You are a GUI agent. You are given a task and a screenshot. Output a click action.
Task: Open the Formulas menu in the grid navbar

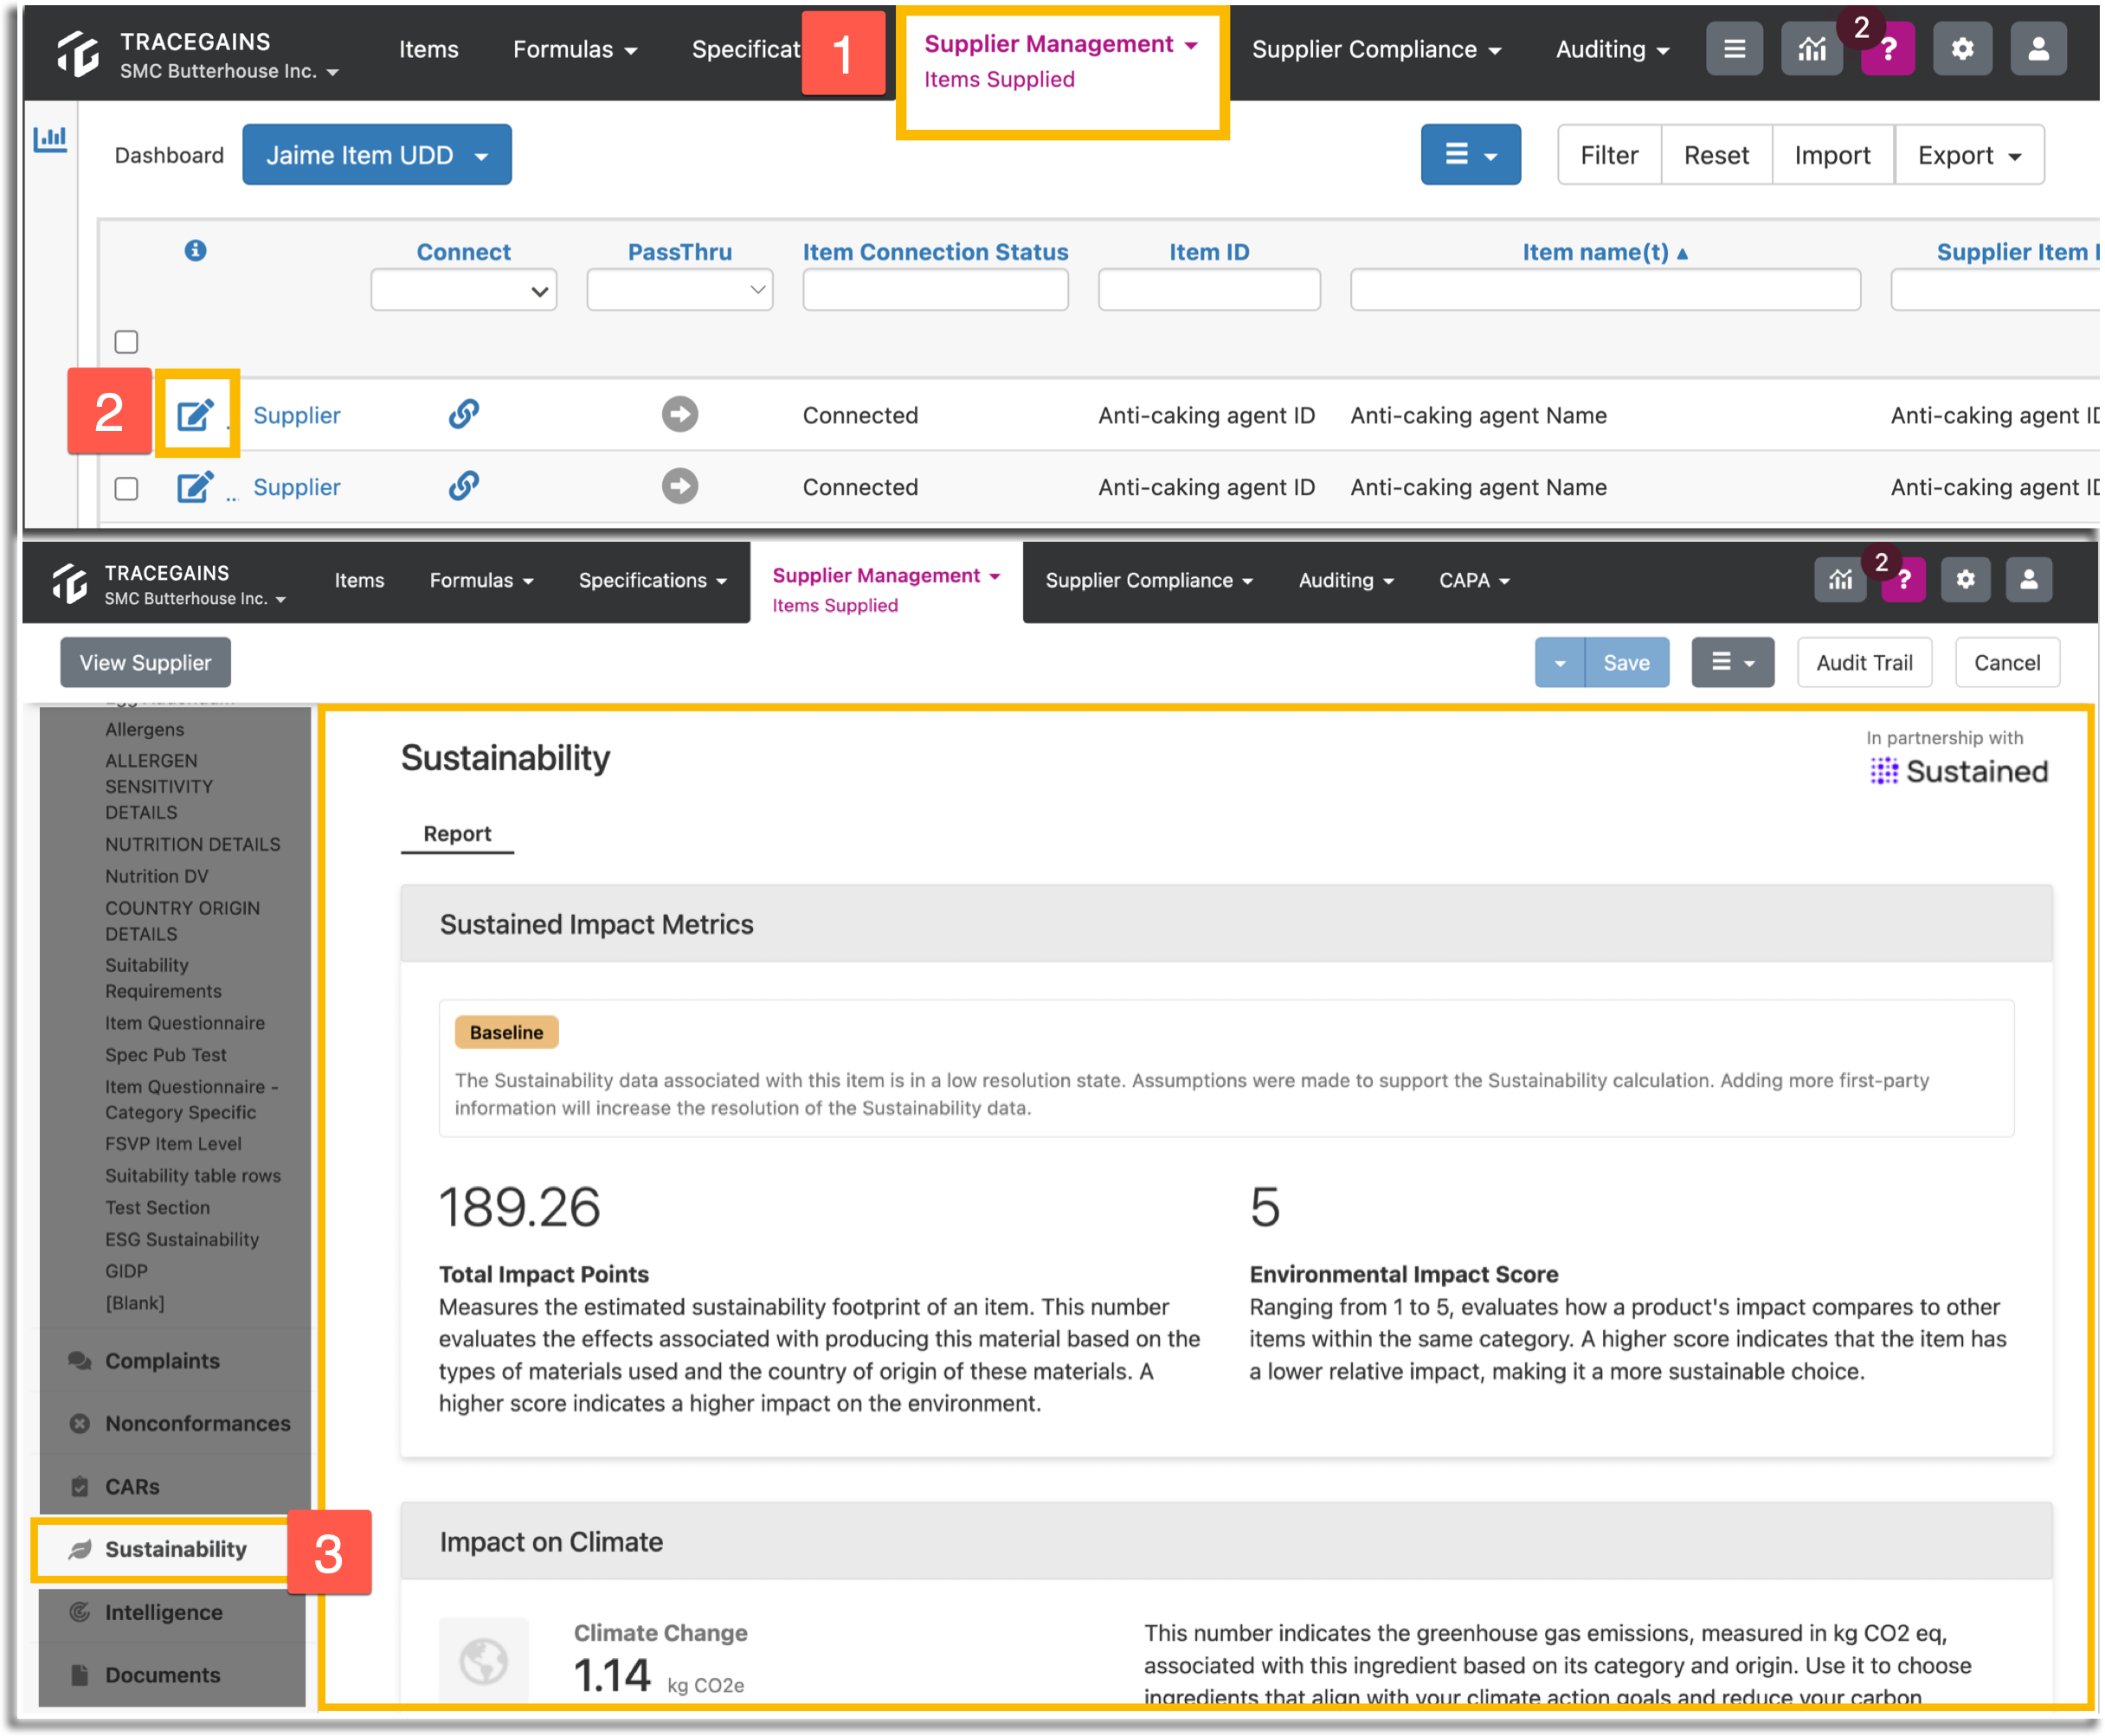(x=575, y=49)
